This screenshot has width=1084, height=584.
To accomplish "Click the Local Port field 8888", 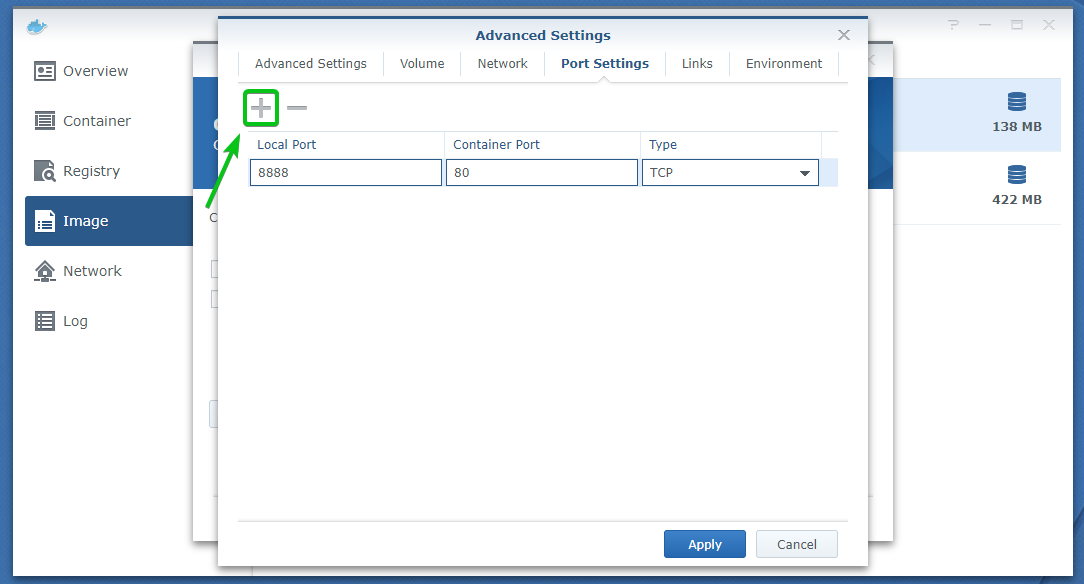I will pos(345,173).
